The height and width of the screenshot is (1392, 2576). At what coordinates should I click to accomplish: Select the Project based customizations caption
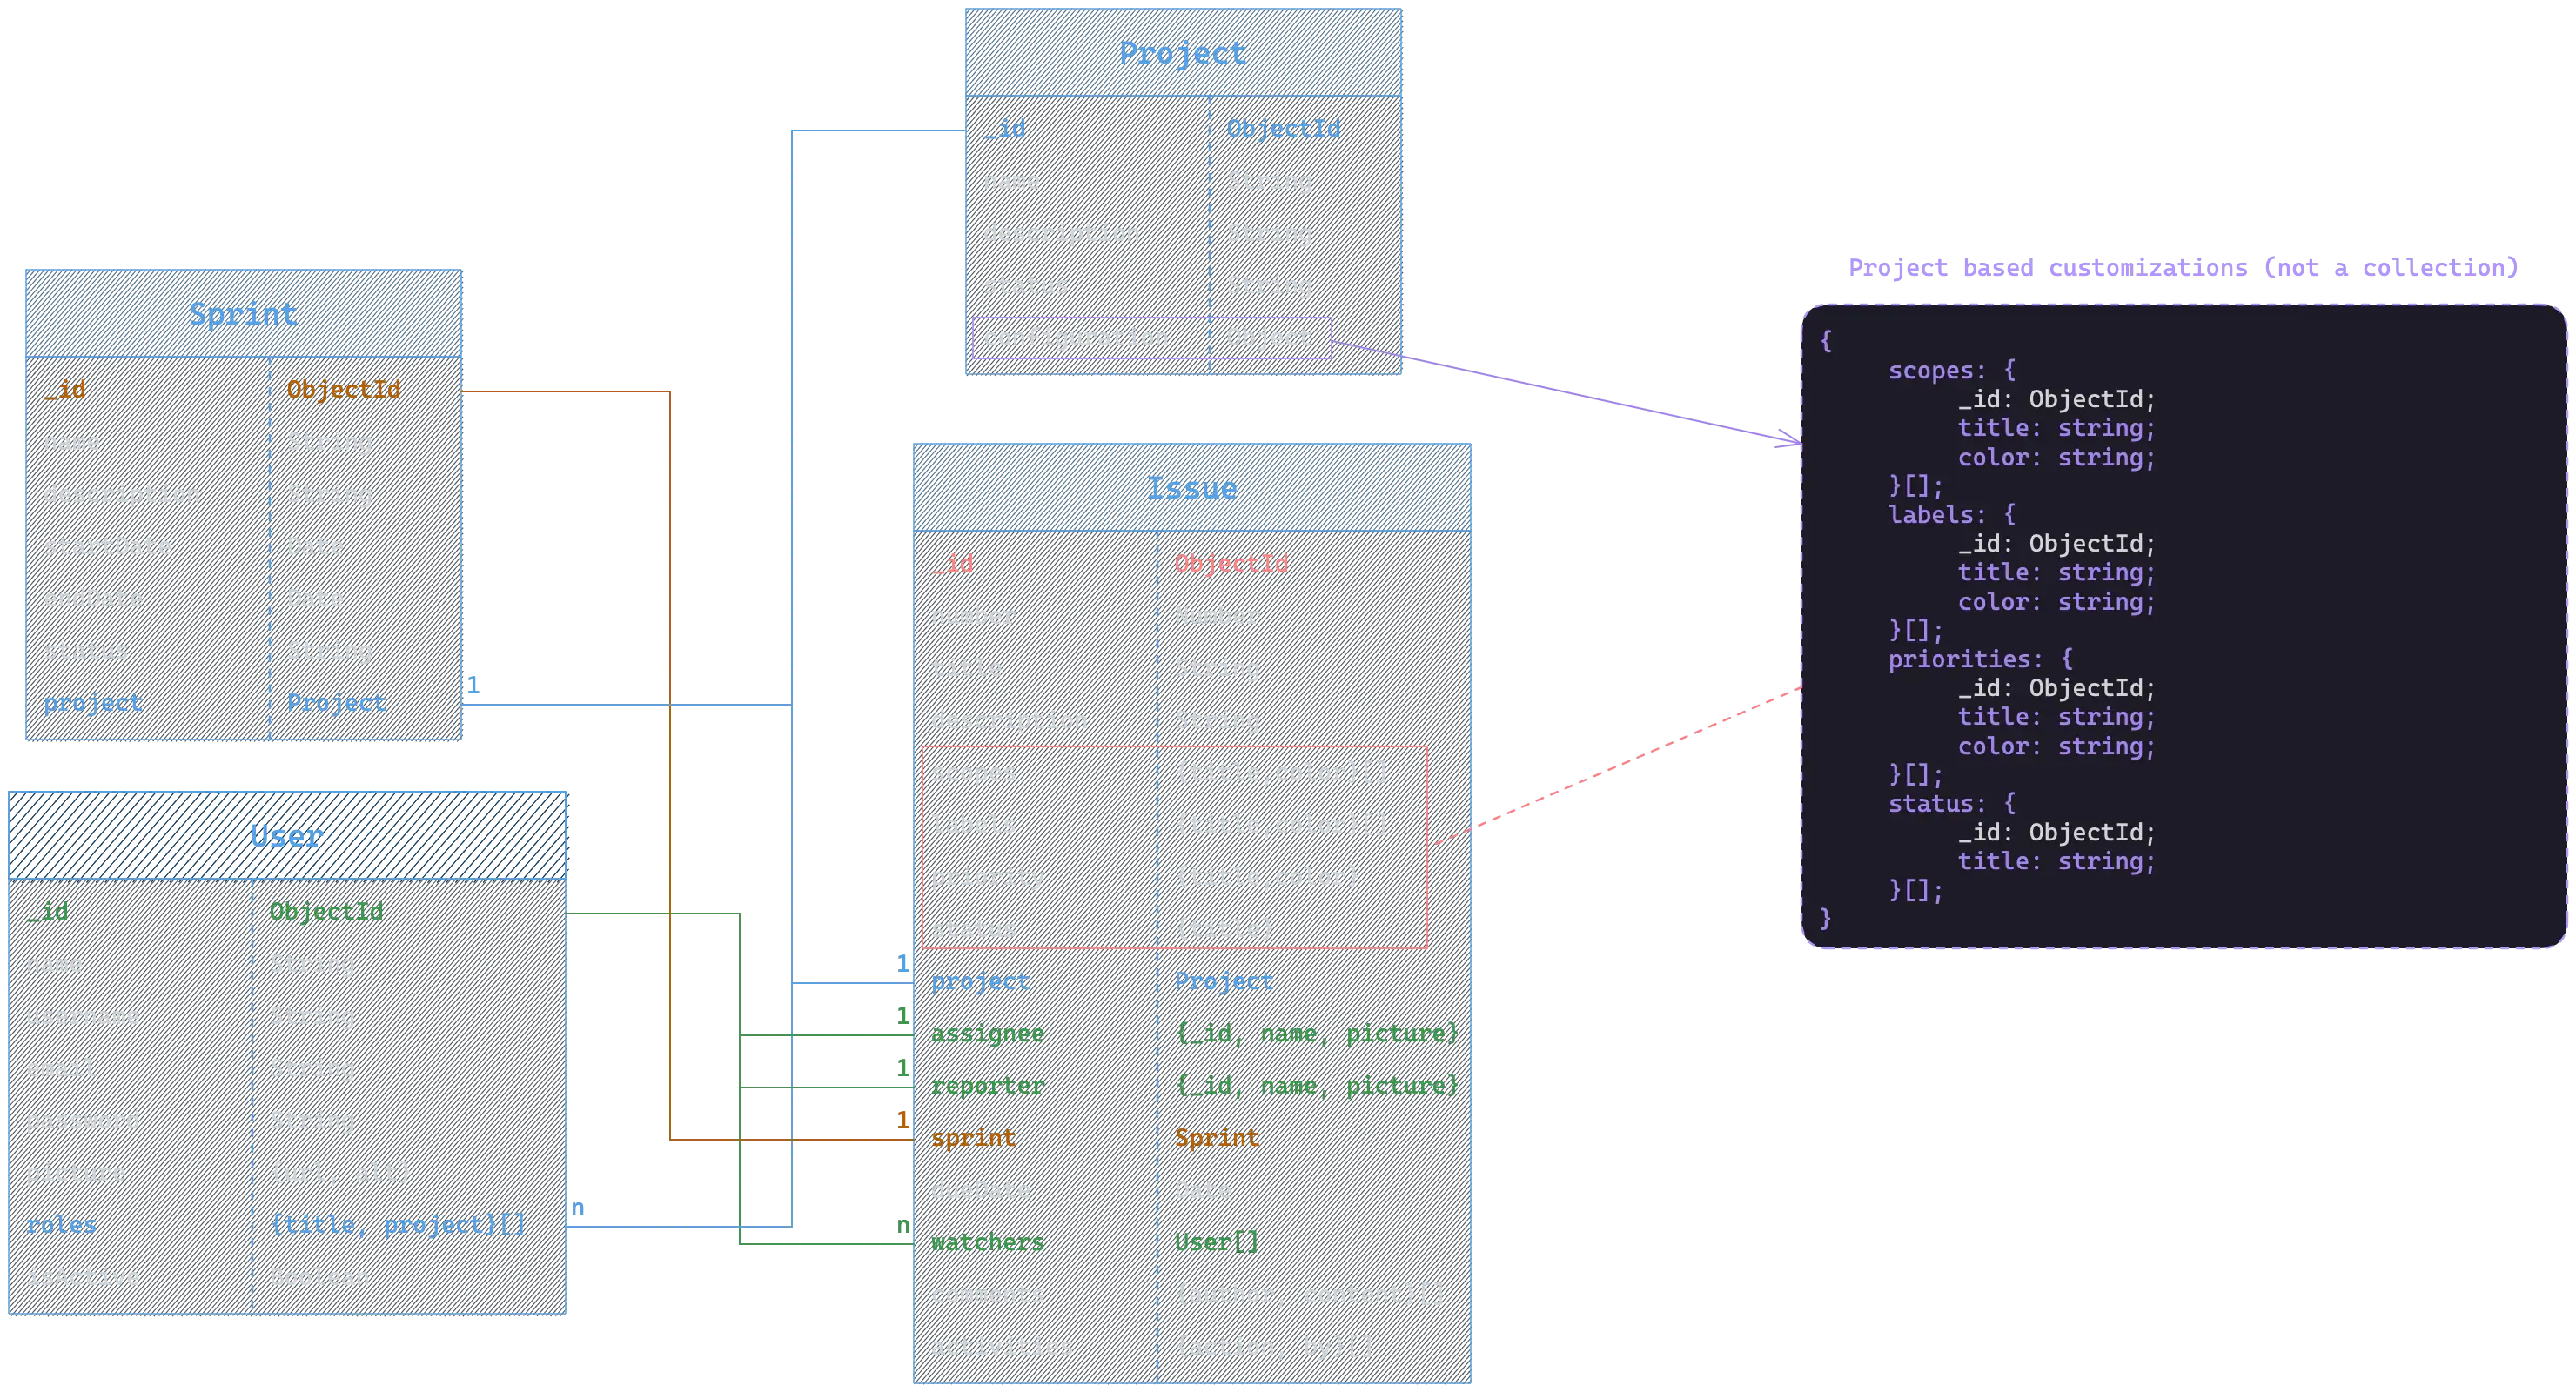[2182, 268]
